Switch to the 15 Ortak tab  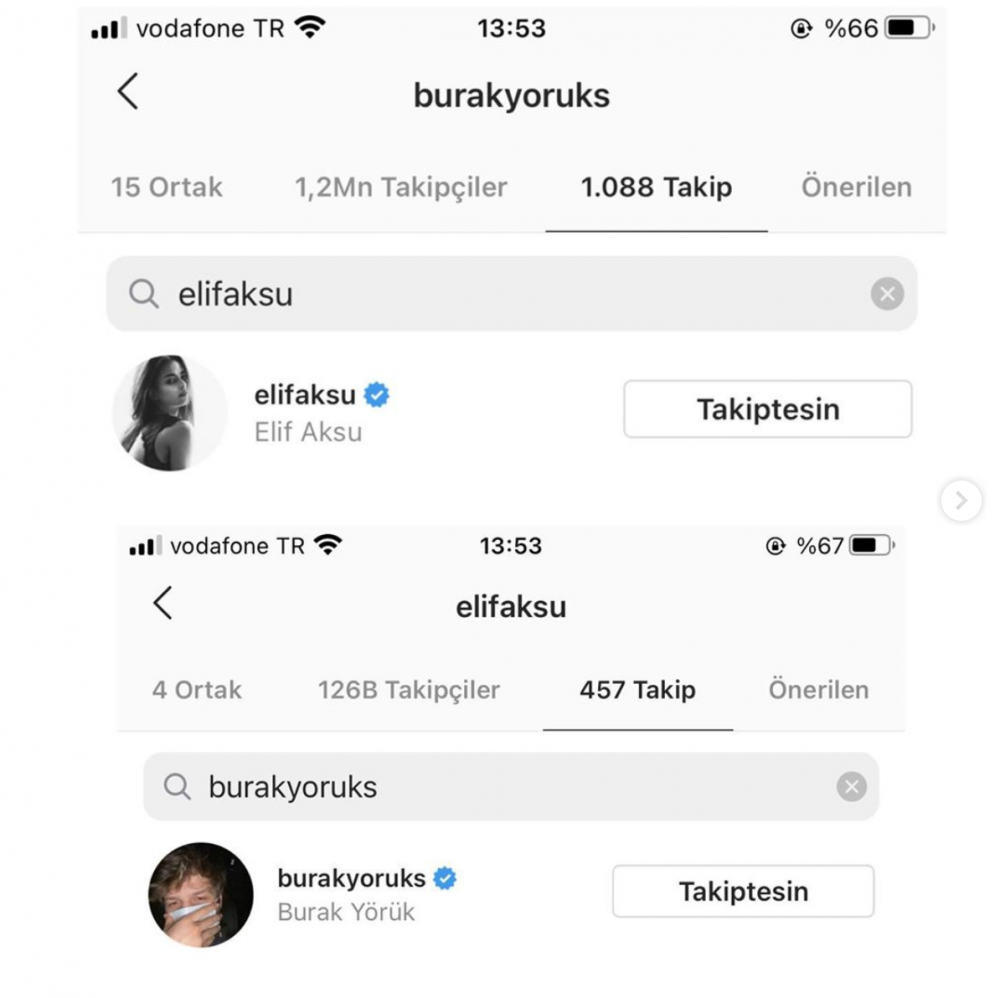point(166,187)
